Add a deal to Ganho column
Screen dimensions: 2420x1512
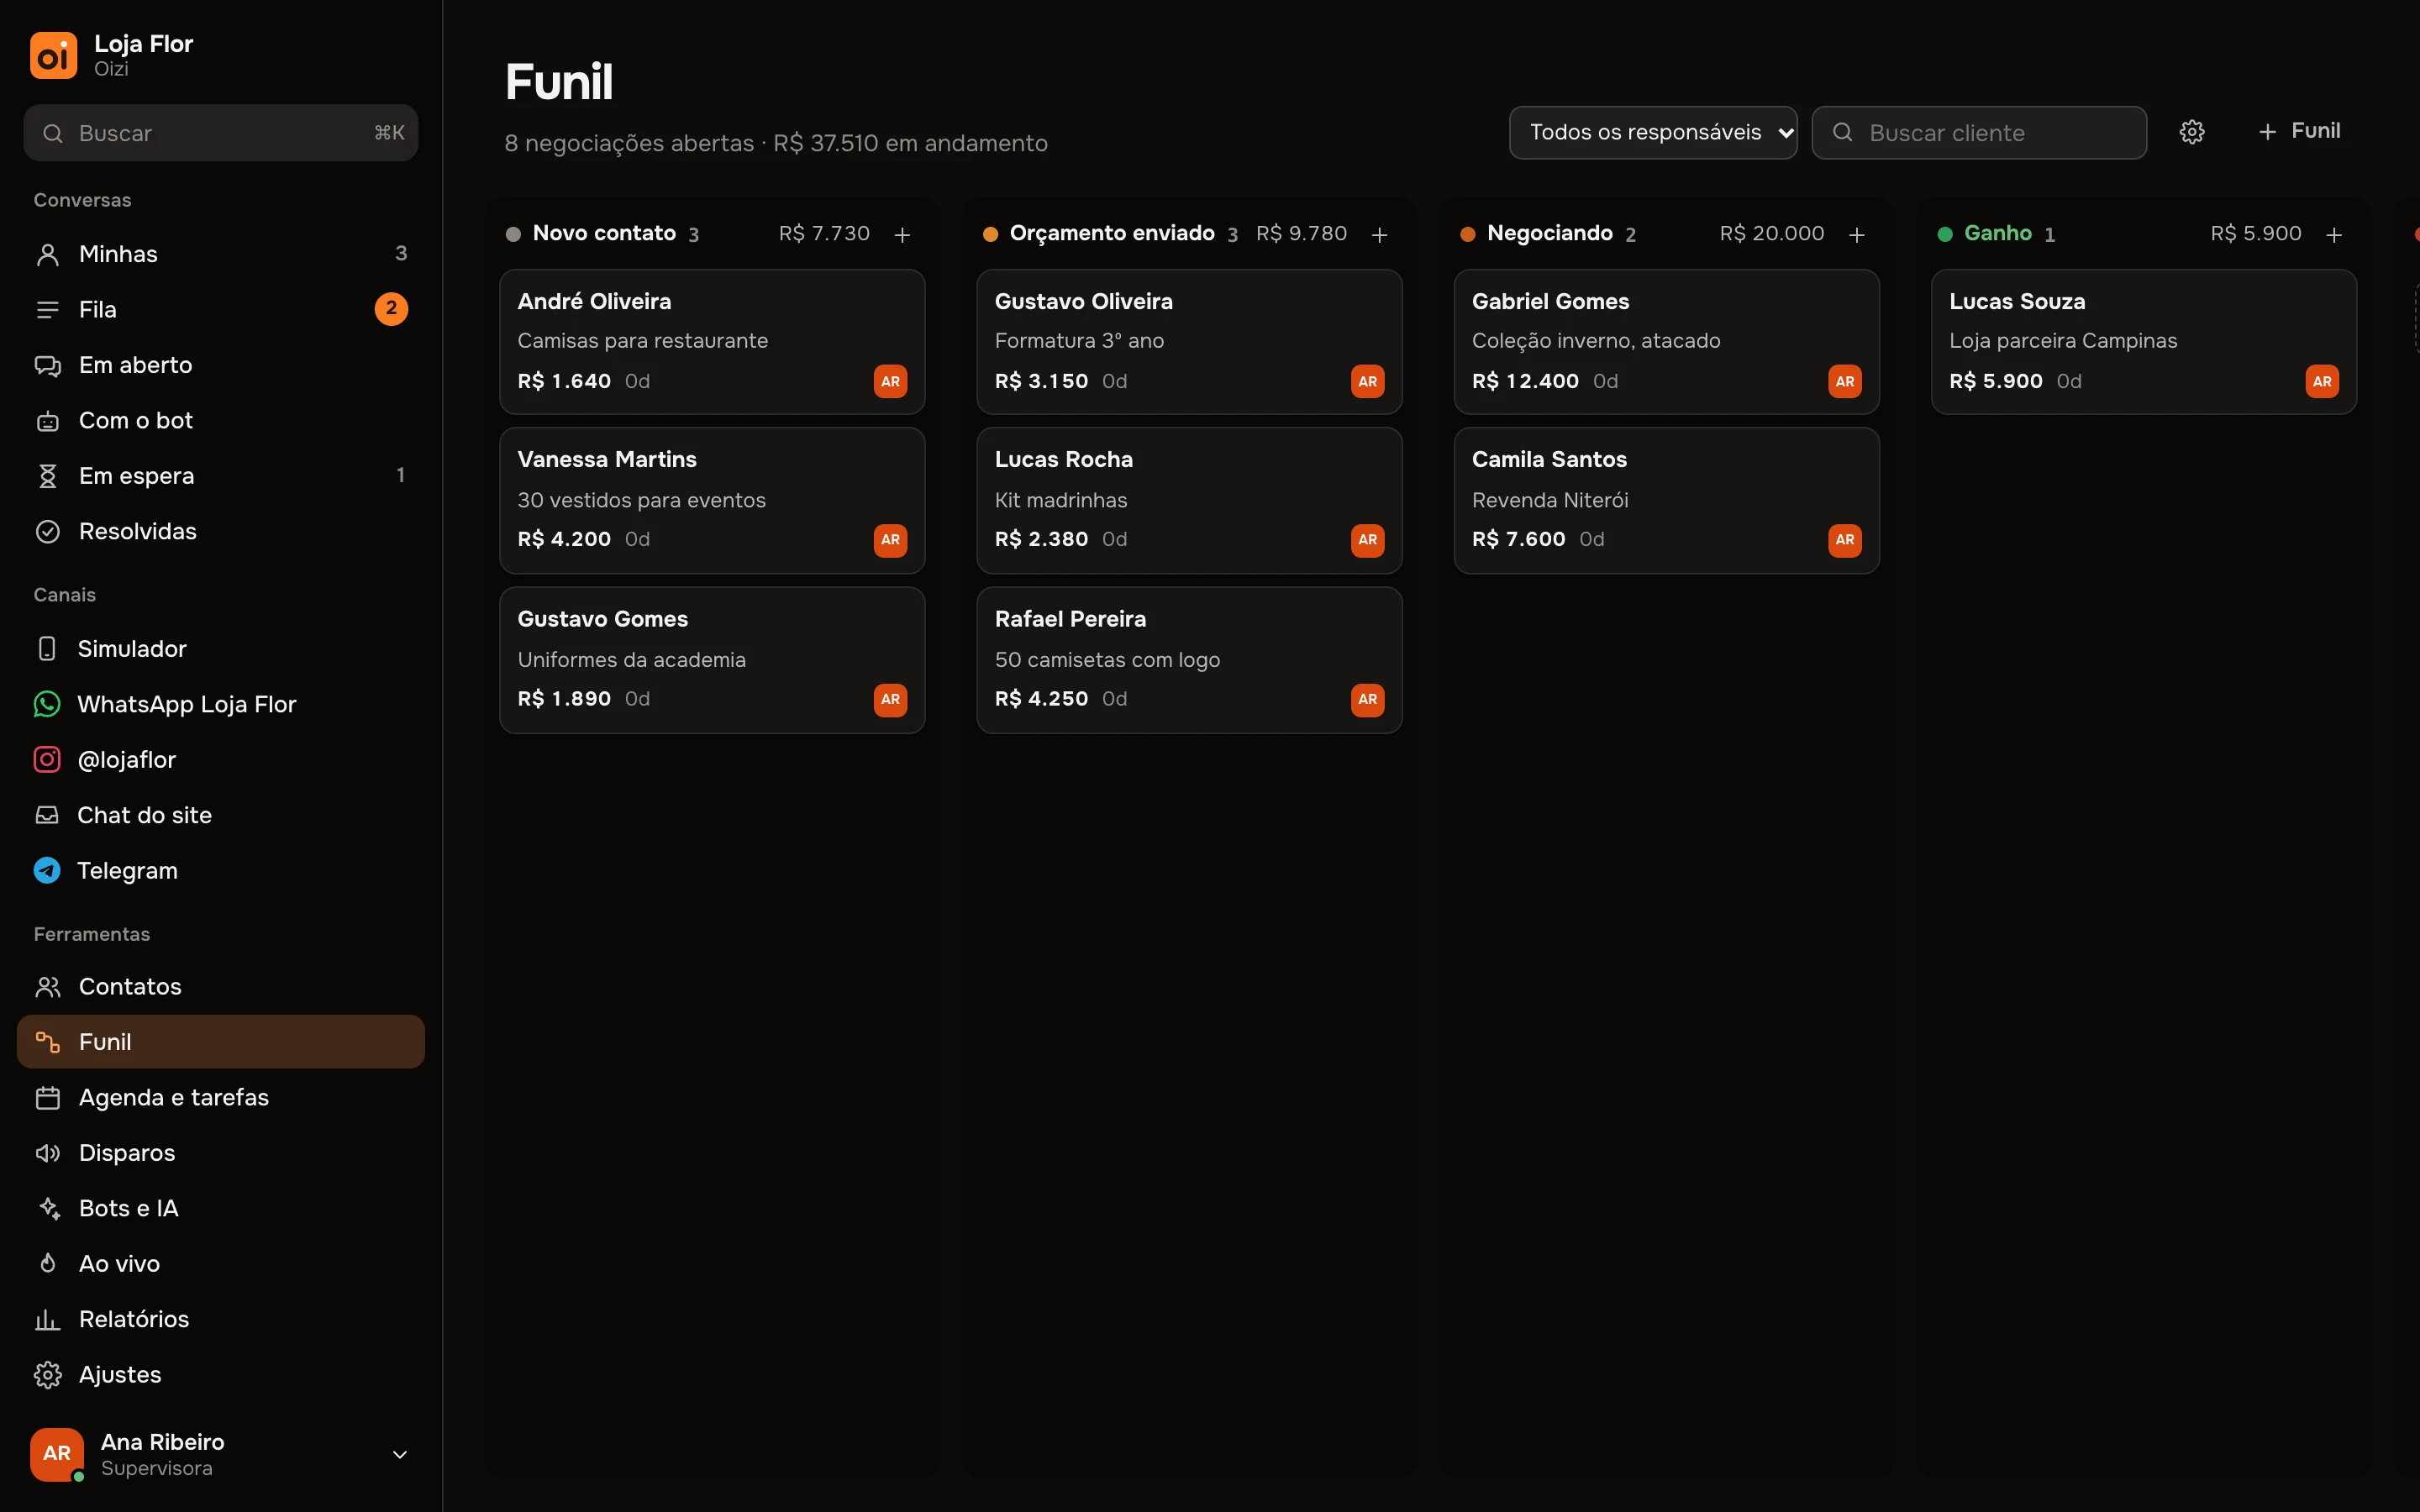click(2334, 234)
